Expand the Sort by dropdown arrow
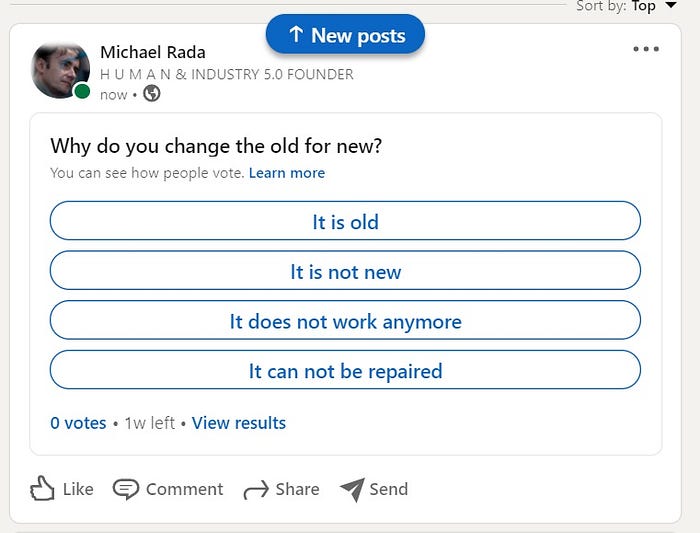This screenshot has width=700, height=533. [671, 6]
